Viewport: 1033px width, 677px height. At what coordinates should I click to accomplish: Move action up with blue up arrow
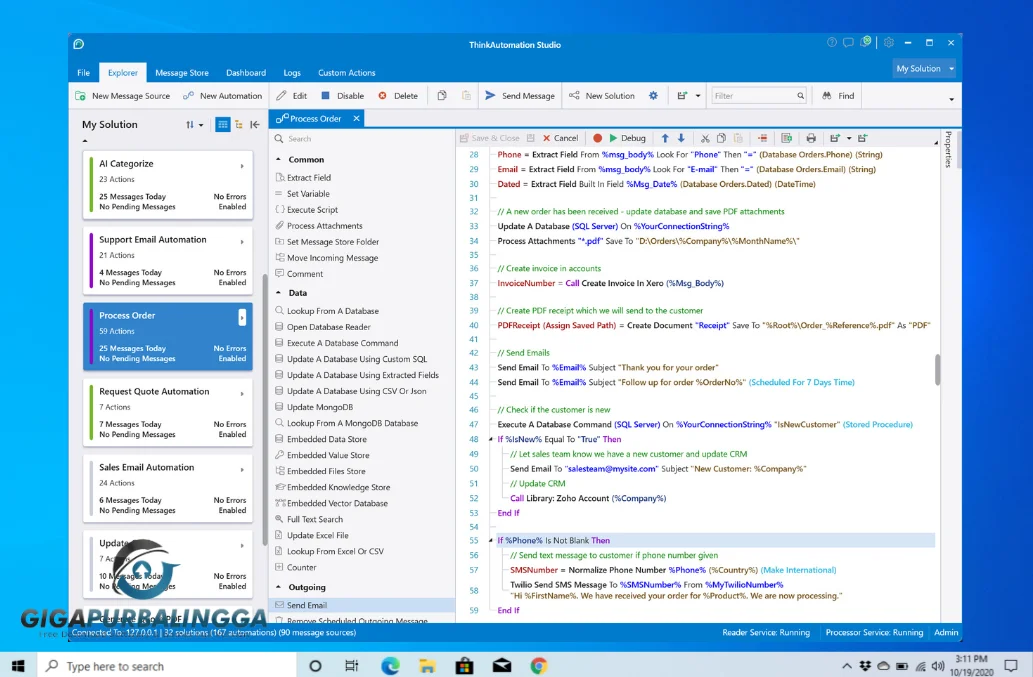[665, 138]
